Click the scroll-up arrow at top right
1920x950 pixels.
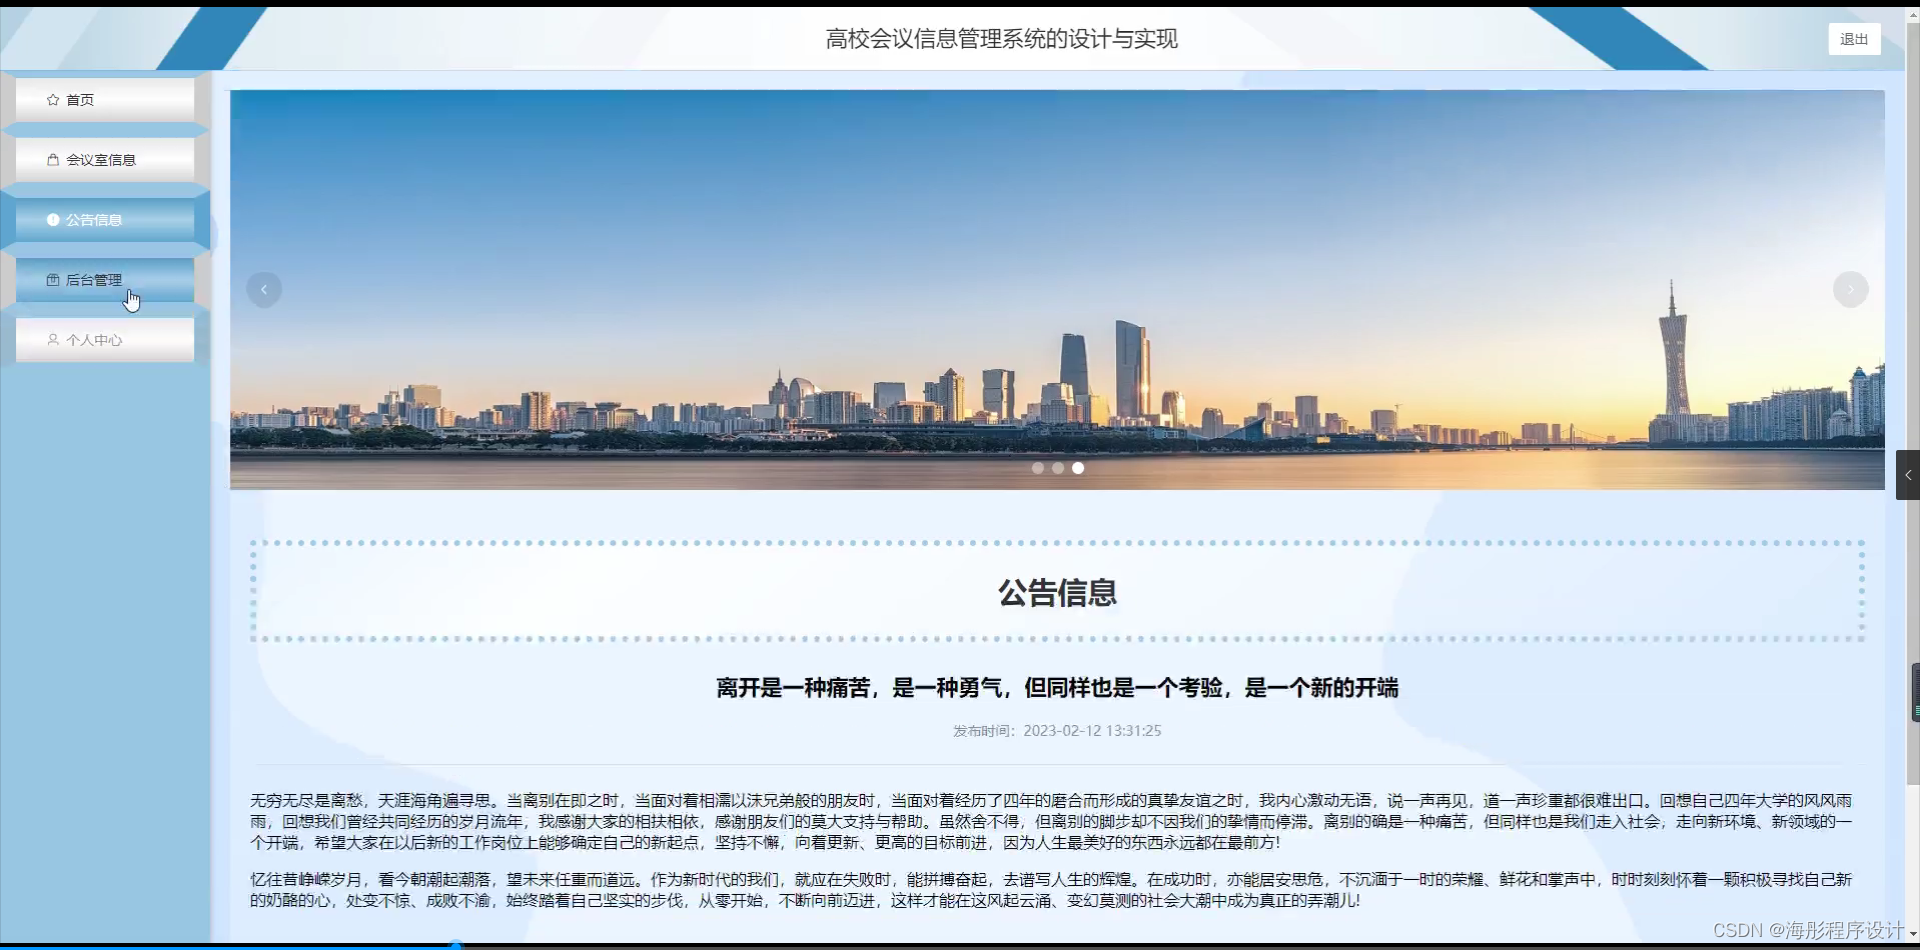[1911, 14]
